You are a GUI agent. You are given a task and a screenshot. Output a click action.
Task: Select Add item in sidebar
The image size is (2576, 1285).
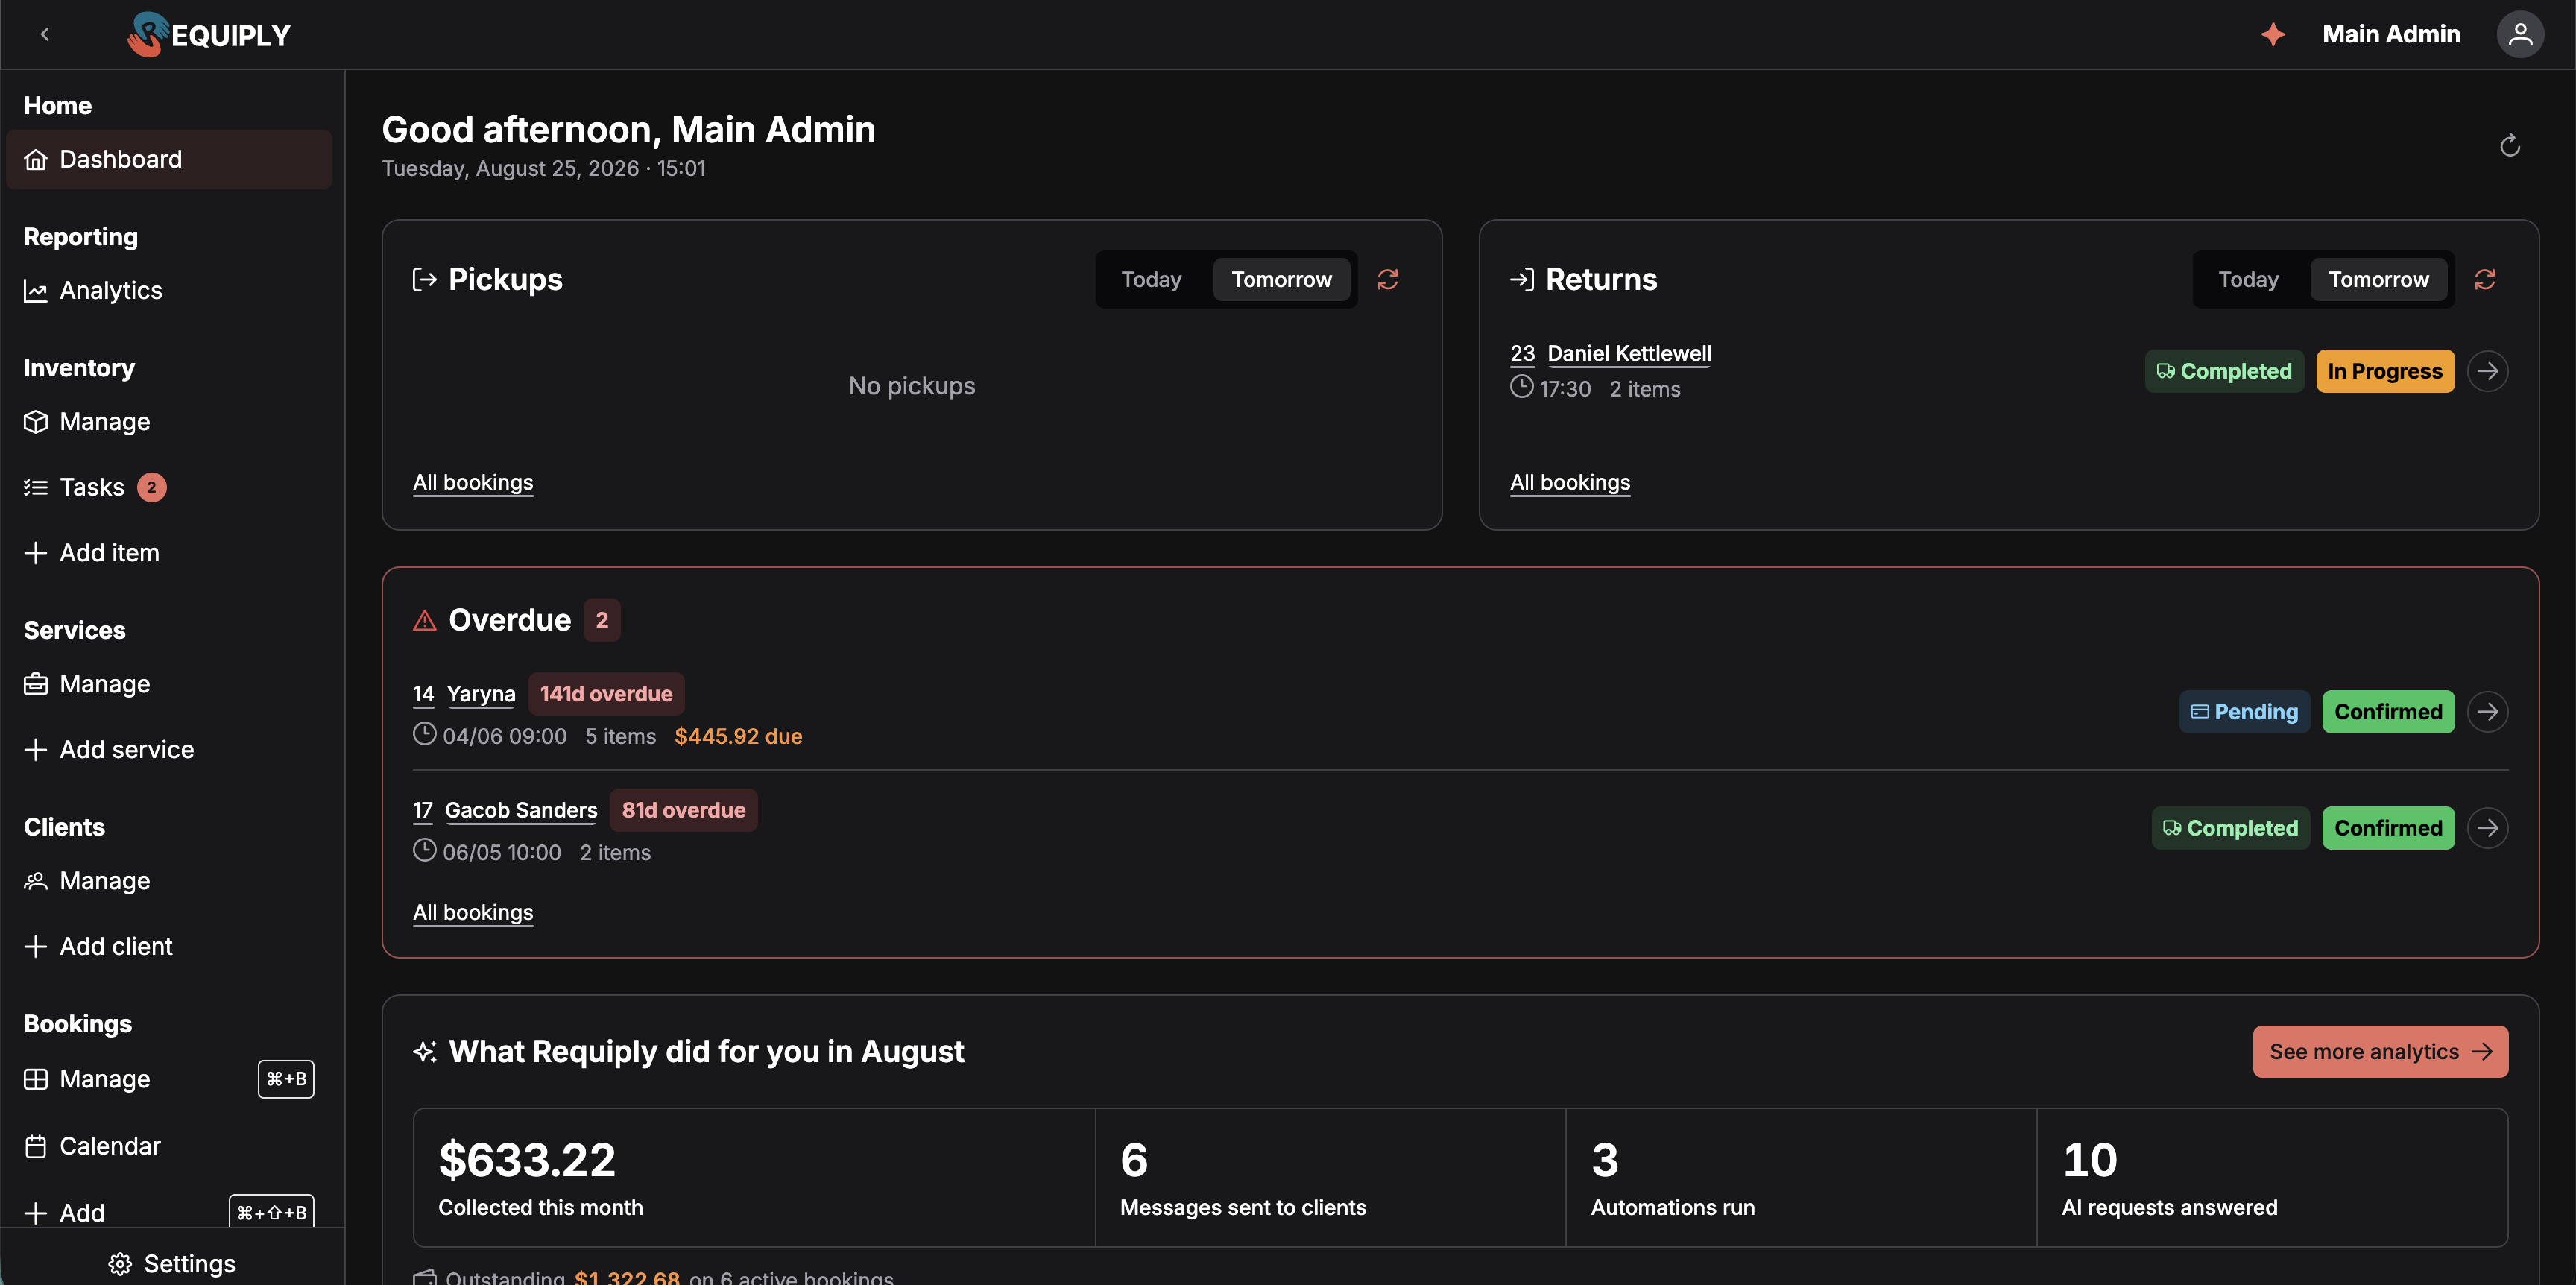tap(169, 552)
